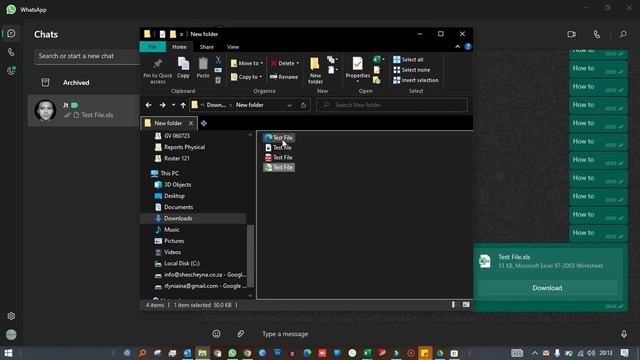Screen dimensions: 640x360
Task: Open the Jt chat
Action: [x=84, y=110]
